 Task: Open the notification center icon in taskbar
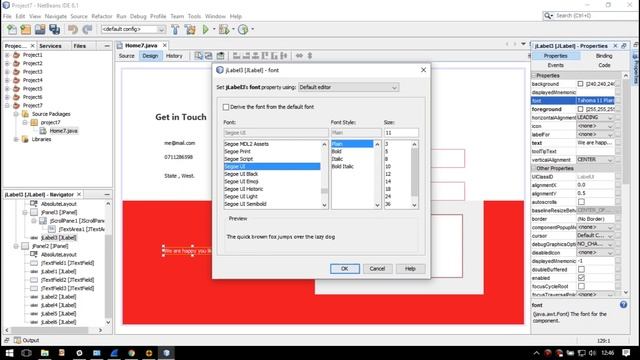(x=626, y=353)
